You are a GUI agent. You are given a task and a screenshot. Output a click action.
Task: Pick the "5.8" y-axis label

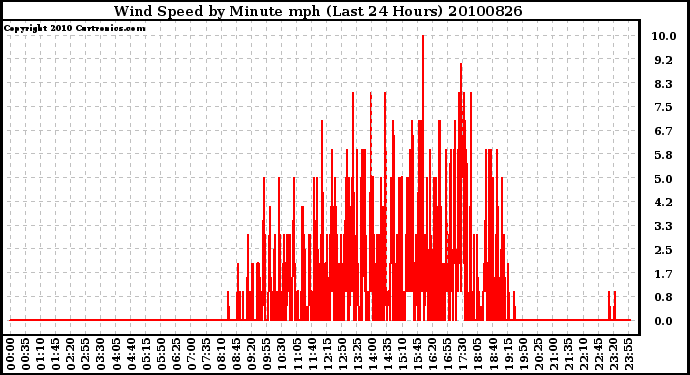(x=664, y=155)
